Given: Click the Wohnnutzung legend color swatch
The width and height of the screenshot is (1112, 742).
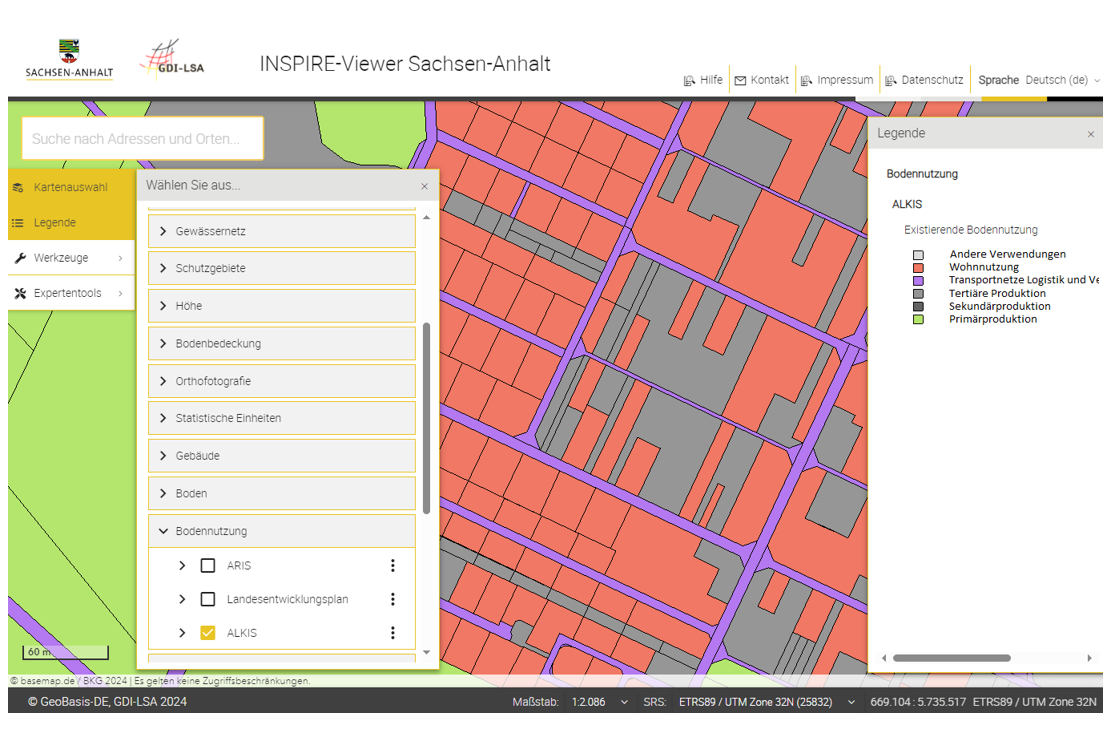Looking at the screenshot, I should 918,268.
